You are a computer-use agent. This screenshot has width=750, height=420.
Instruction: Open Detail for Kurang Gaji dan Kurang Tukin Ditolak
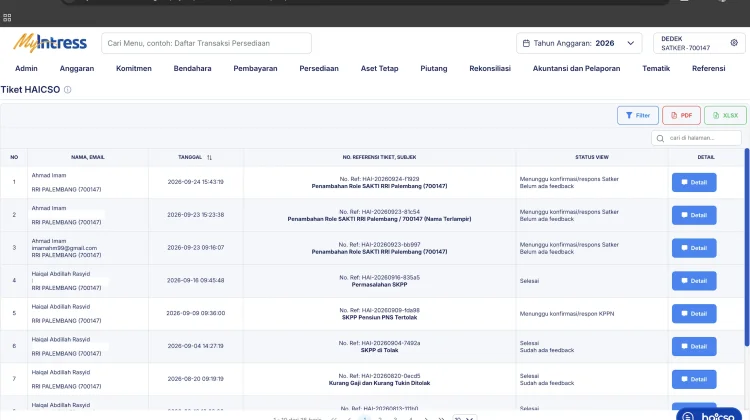tap(694, 379)
